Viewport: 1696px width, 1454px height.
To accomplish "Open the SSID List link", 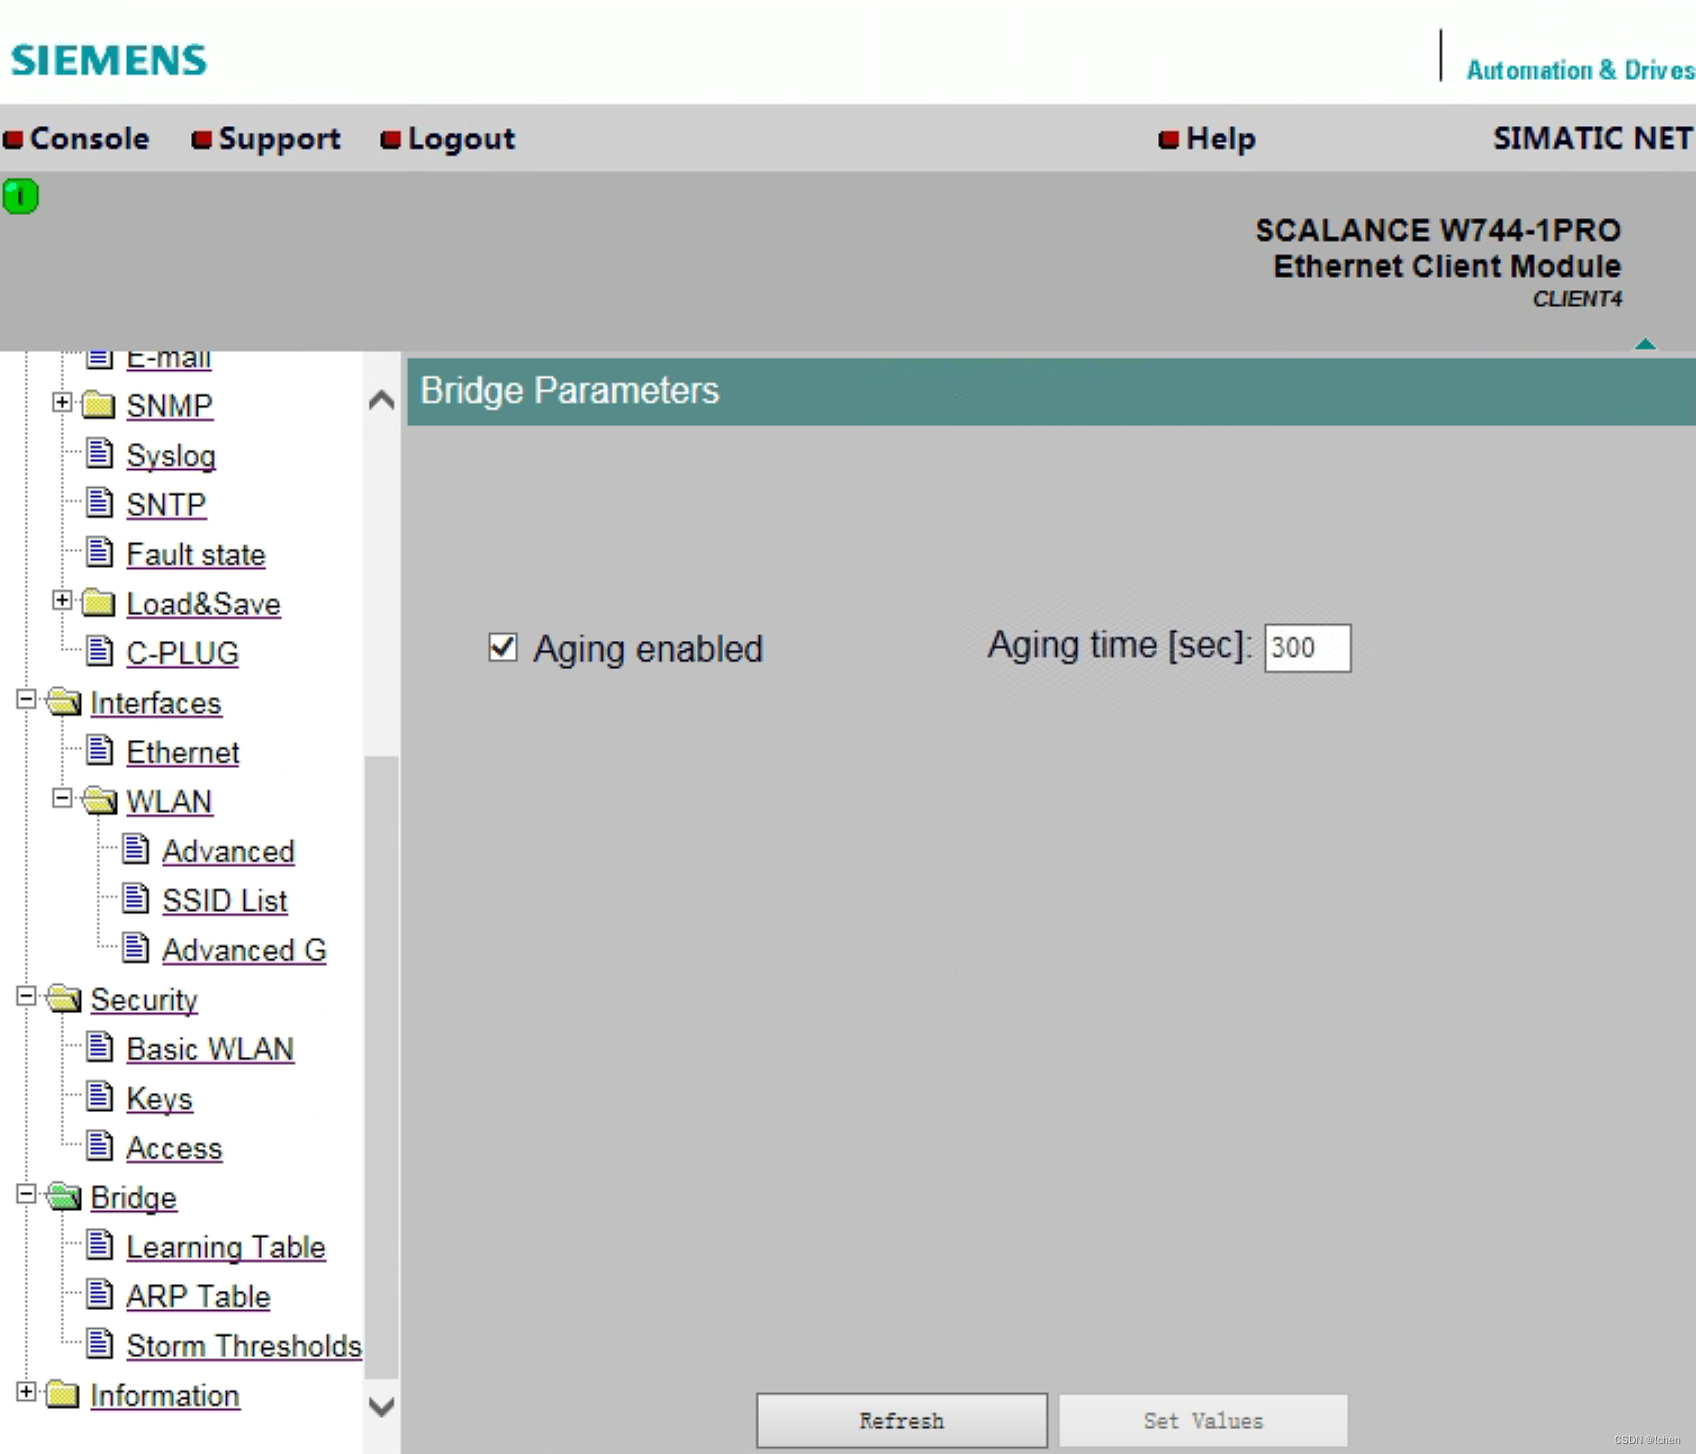I will pyautogui.click(x=225, y=901).
